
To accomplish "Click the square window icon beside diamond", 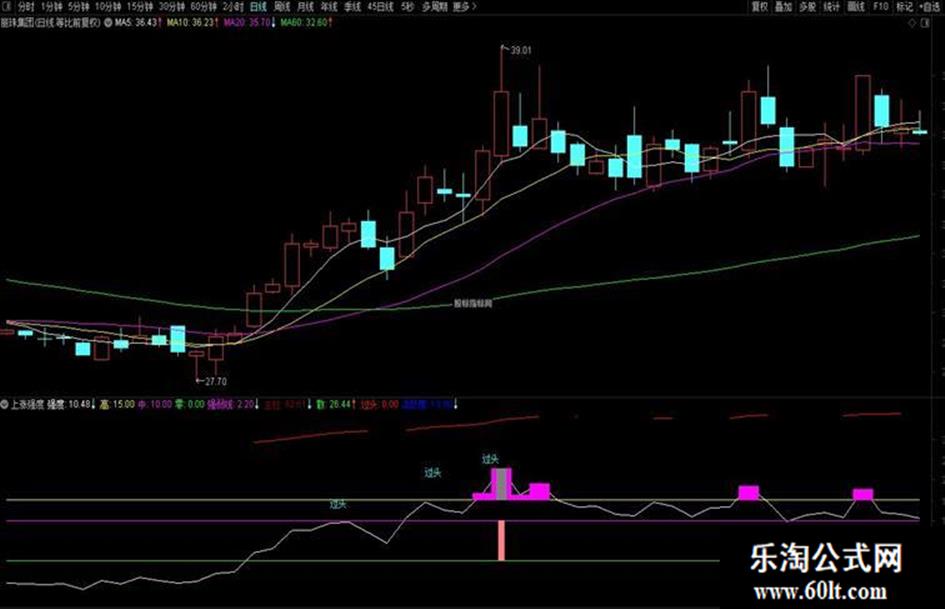I will point(926,23).
